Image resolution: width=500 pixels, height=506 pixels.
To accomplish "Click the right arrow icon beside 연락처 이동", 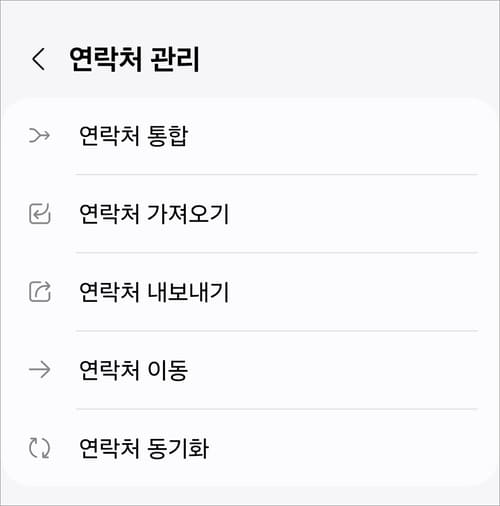I will [39, 370].
